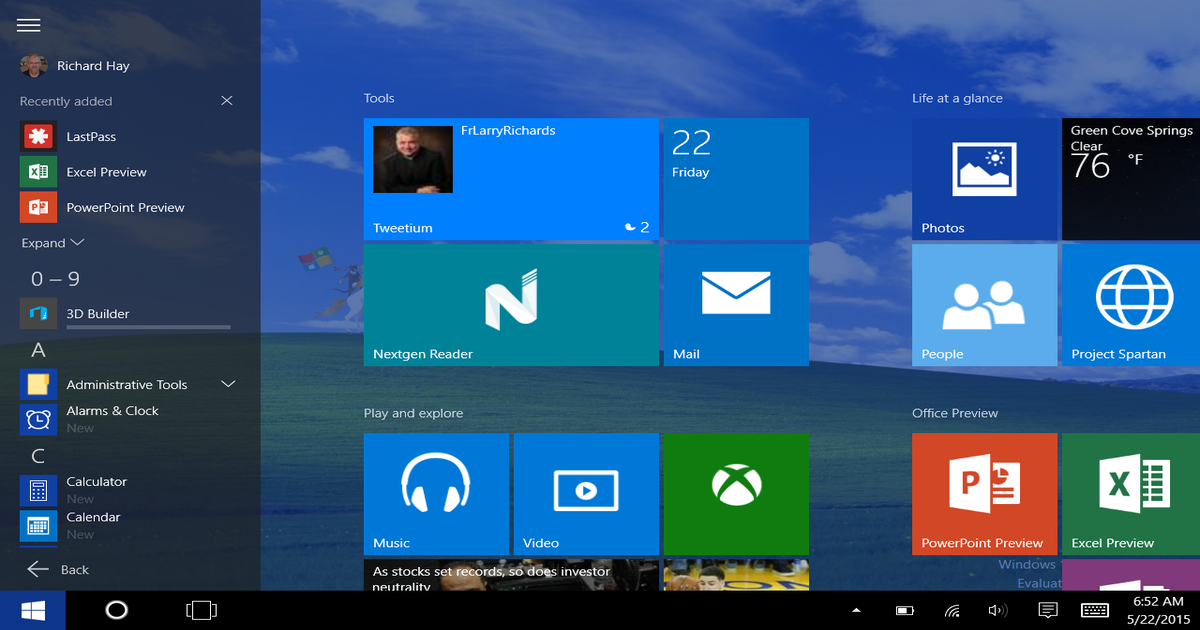This screenshot has height=630, width=1200.
Task: Open Nextgen Reader tile
Action: (511, 303)
